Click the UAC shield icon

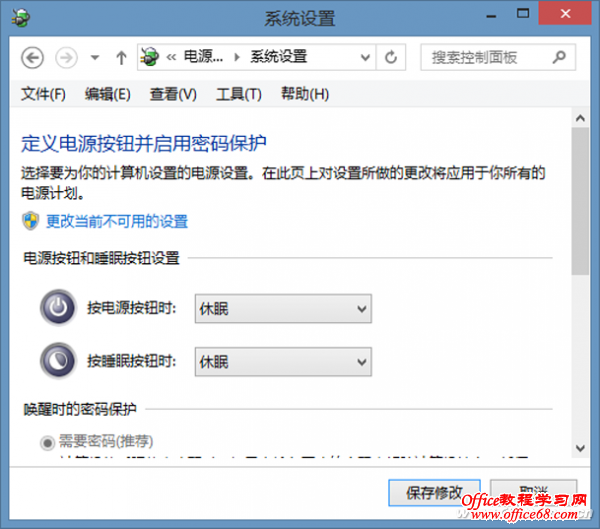pos(31,221)
